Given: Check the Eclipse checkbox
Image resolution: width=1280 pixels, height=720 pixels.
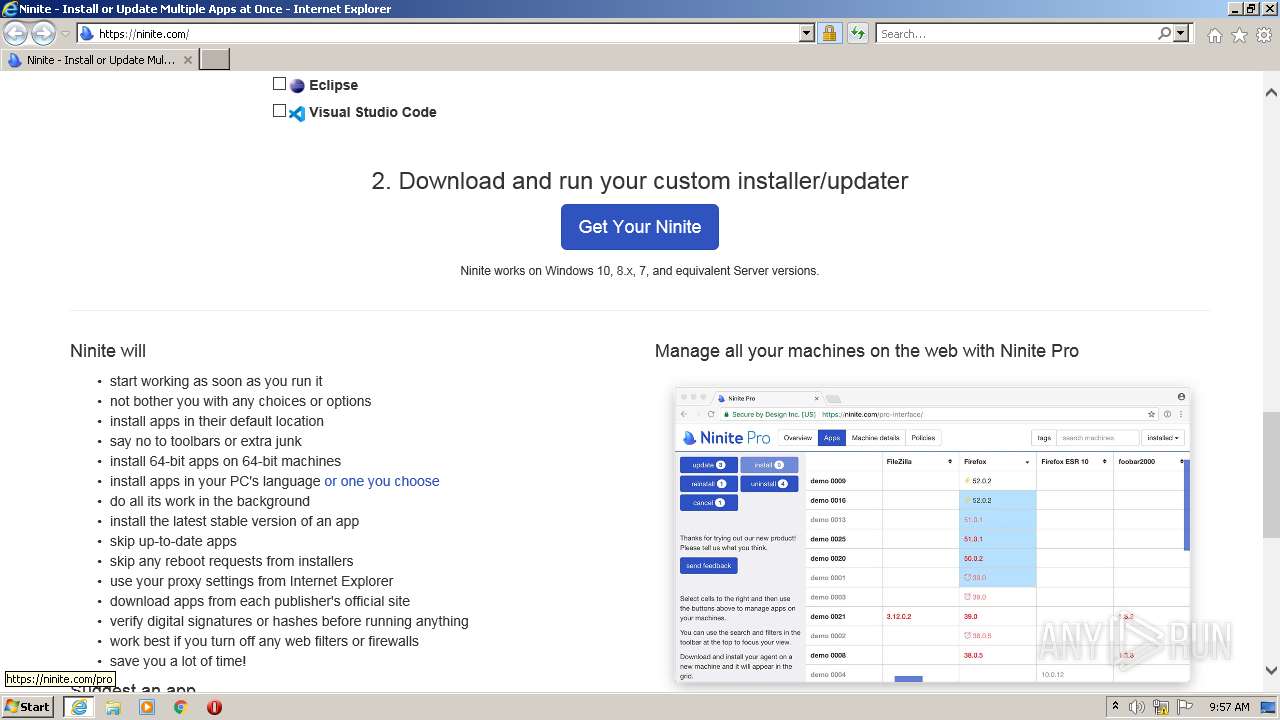Looking at the screenshot, I should click(x=280, y=84).
